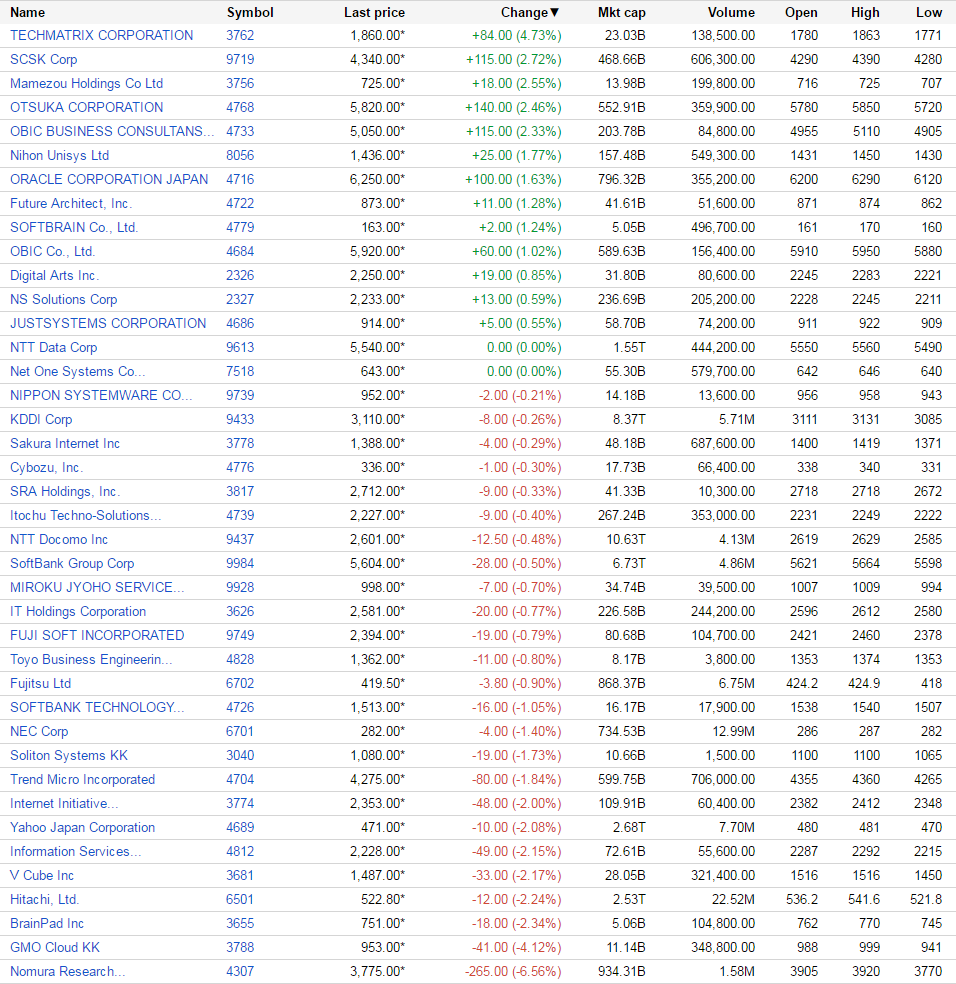Open JUSTSYSTEMS CORPORATION link
This screenshot has width=956, height=984.
(108, 323)
